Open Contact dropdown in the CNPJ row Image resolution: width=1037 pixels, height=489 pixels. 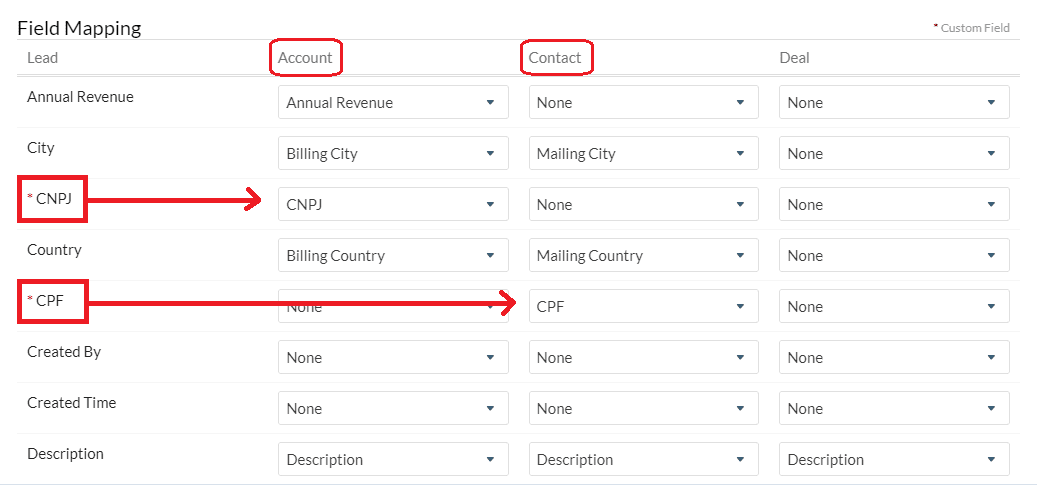pyautogui.click(x=643, y=204)
